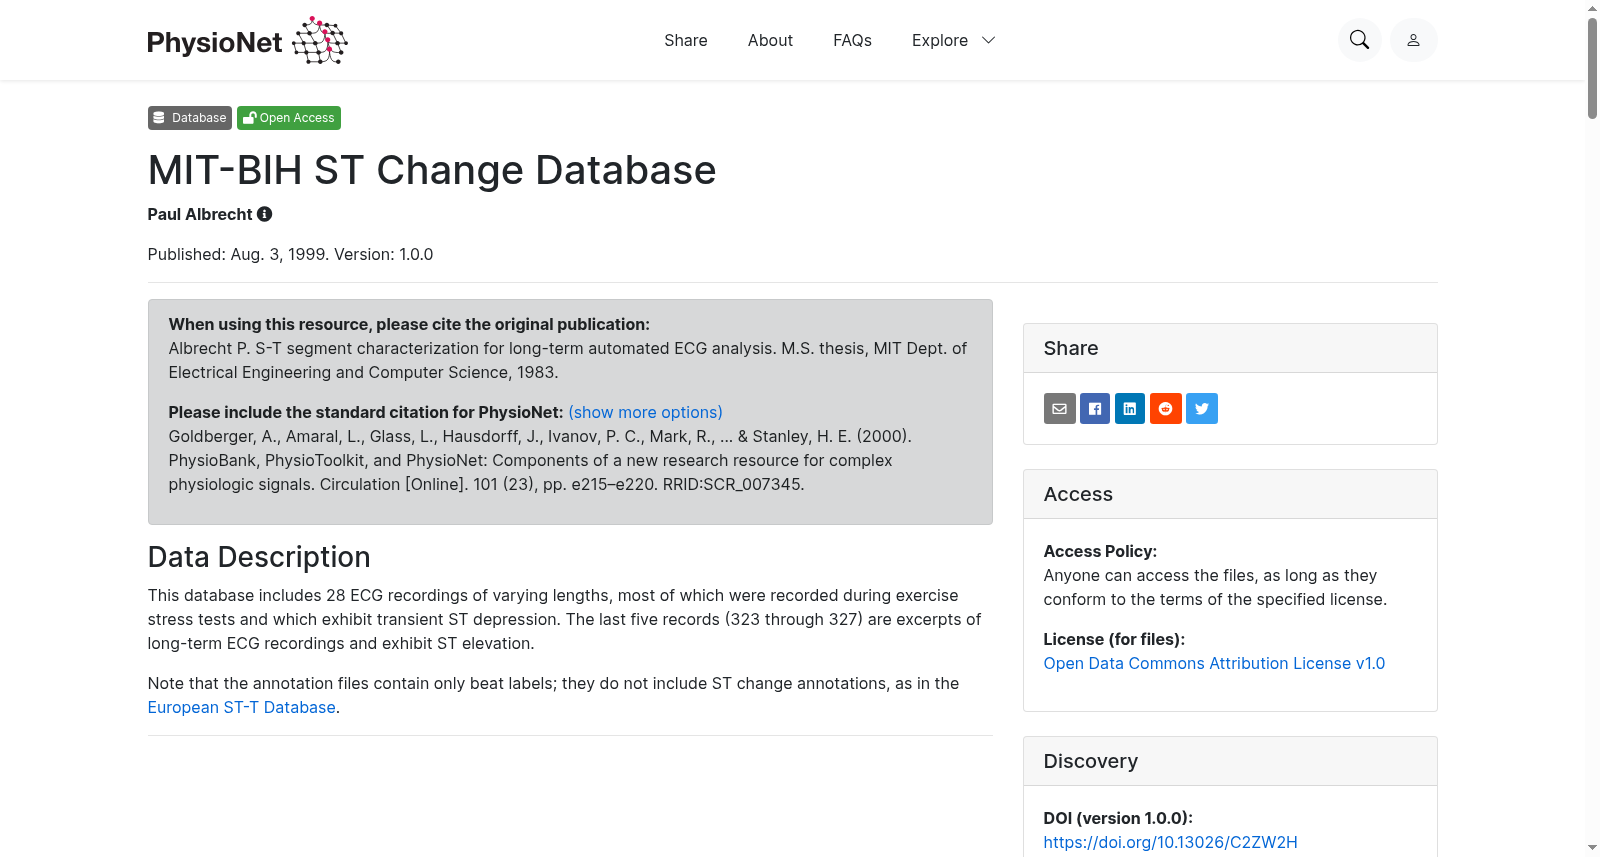Click author name Paul Albrecht

tap(200, 214)
